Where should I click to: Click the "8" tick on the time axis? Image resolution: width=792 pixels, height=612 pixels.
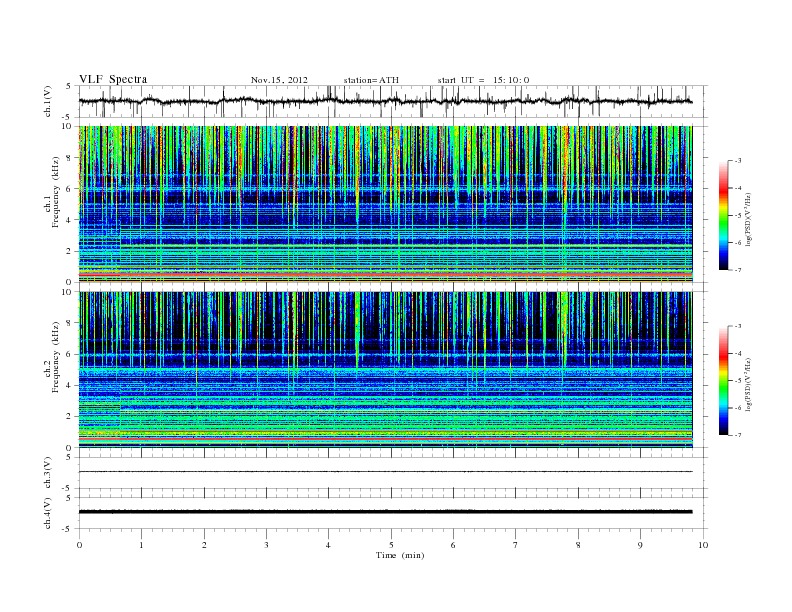(x=578, y=545)
